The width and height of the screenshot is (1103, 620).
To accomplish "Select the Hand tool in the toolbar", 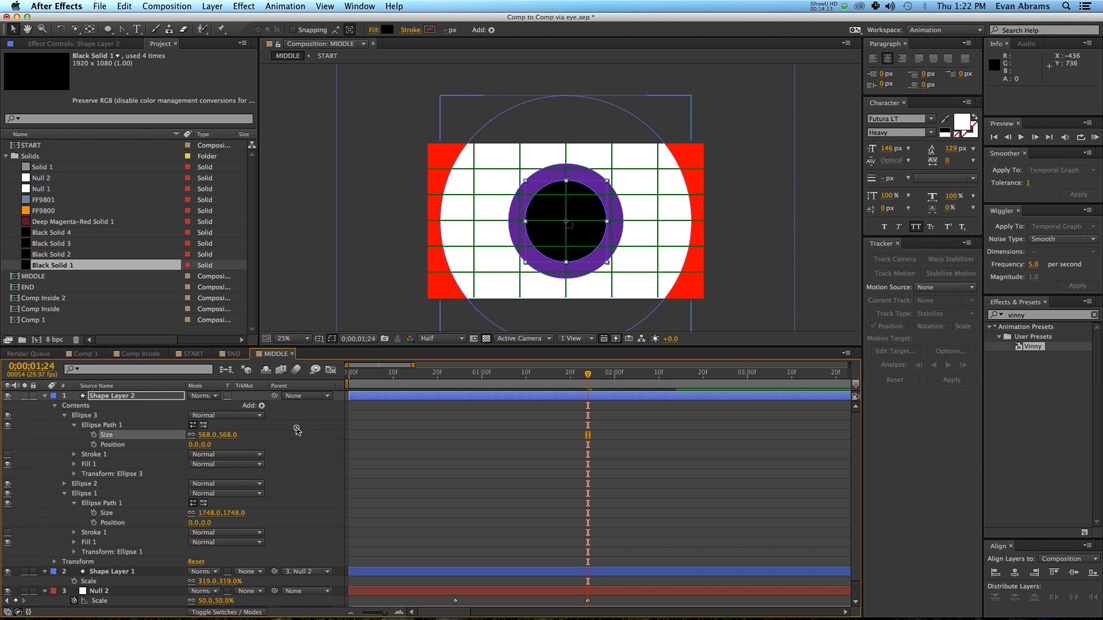I will tap(28, 30).
